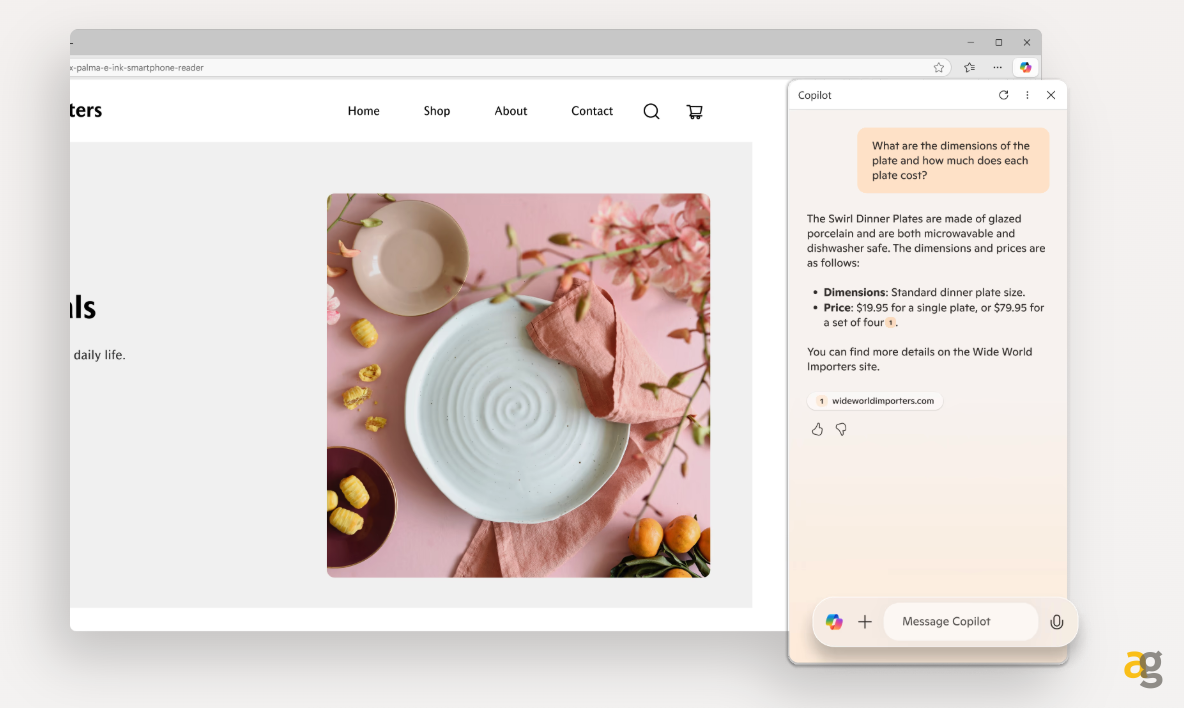This screenshot has height=708, width=1184.
Task: Click the 'Price' bullet text
Action: click(x=934, y=315)
